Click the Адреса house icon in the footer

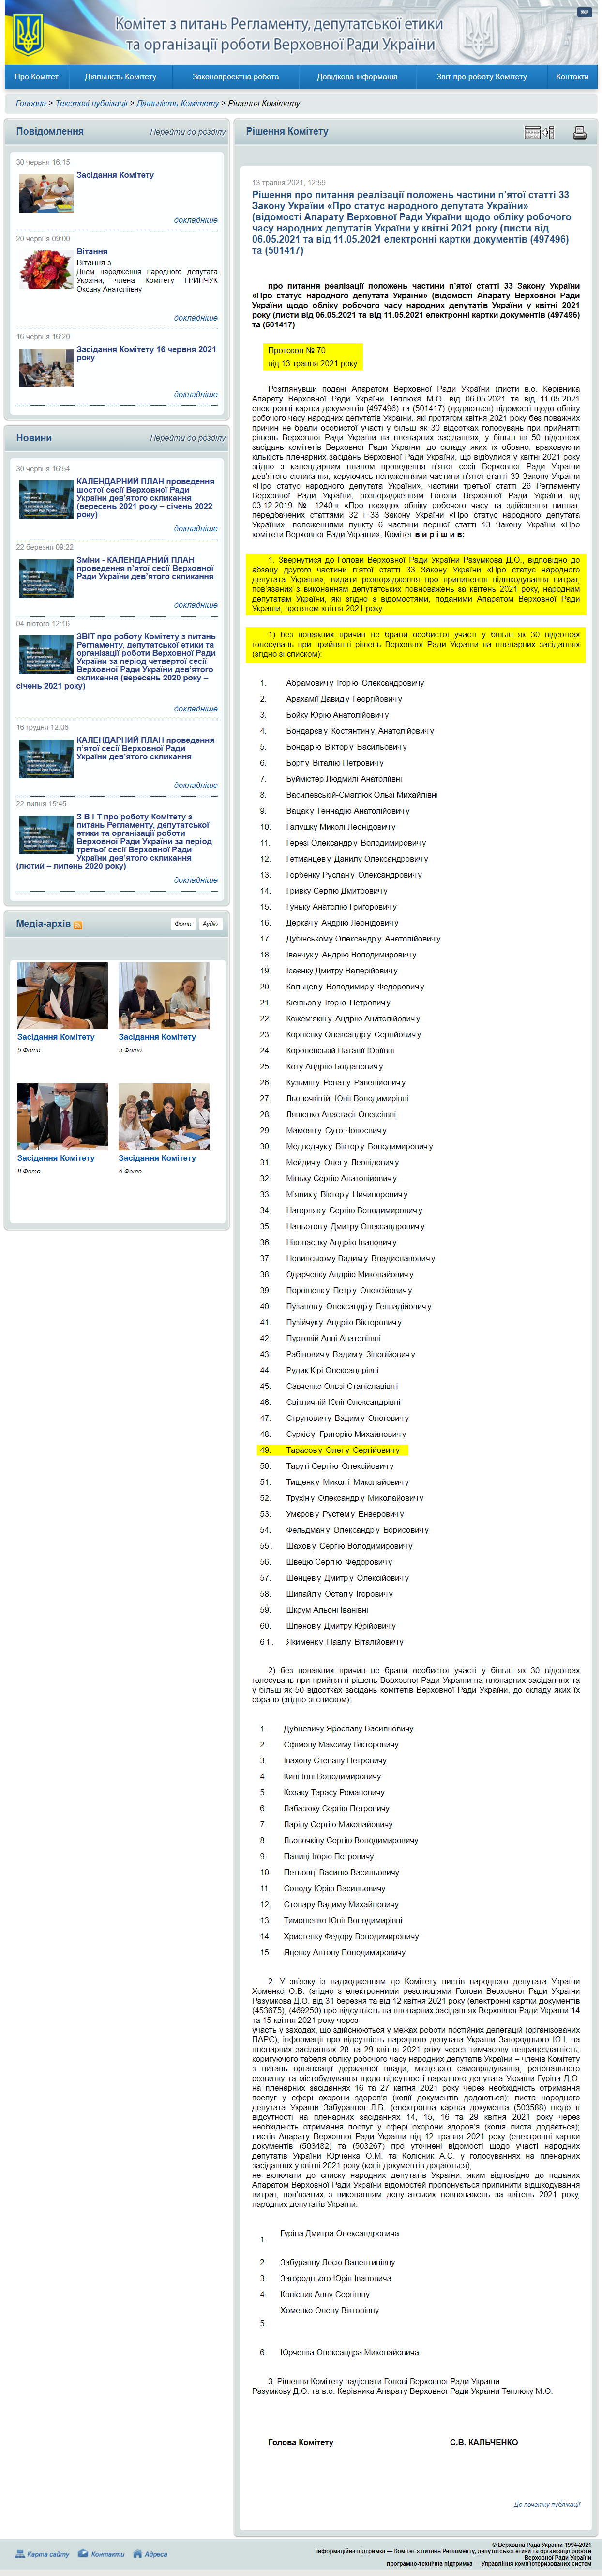click(x=137, y=2553)
